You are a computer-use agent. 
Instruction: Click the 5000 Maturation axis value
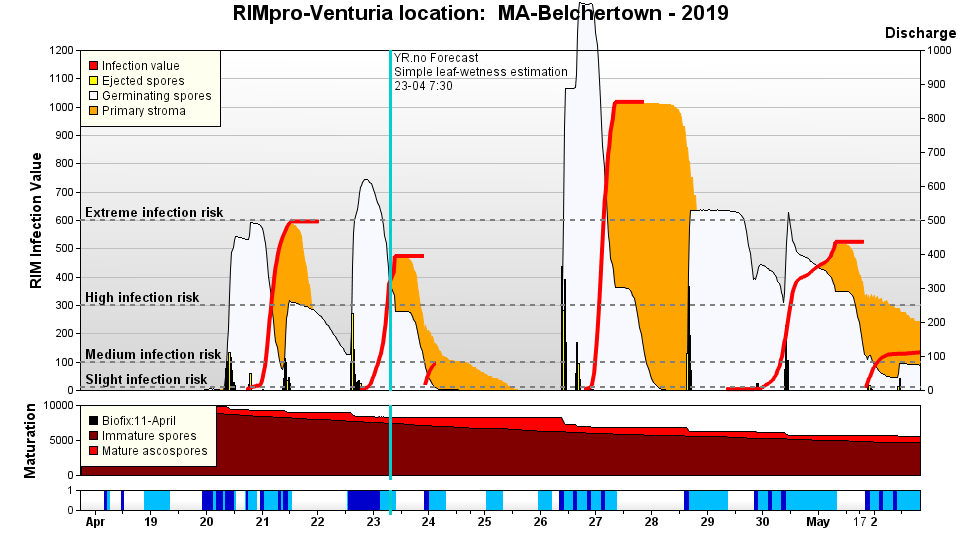tap(61, 440)
